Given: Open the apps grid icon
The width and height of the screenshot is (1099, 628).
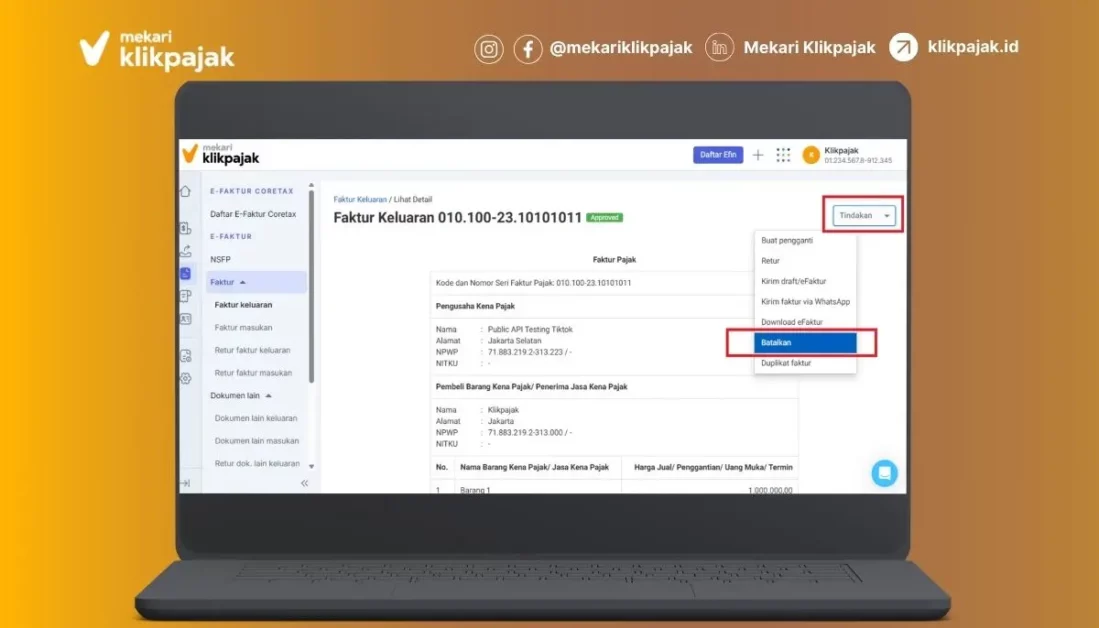Looking at the screenshot, I should 783,155.
